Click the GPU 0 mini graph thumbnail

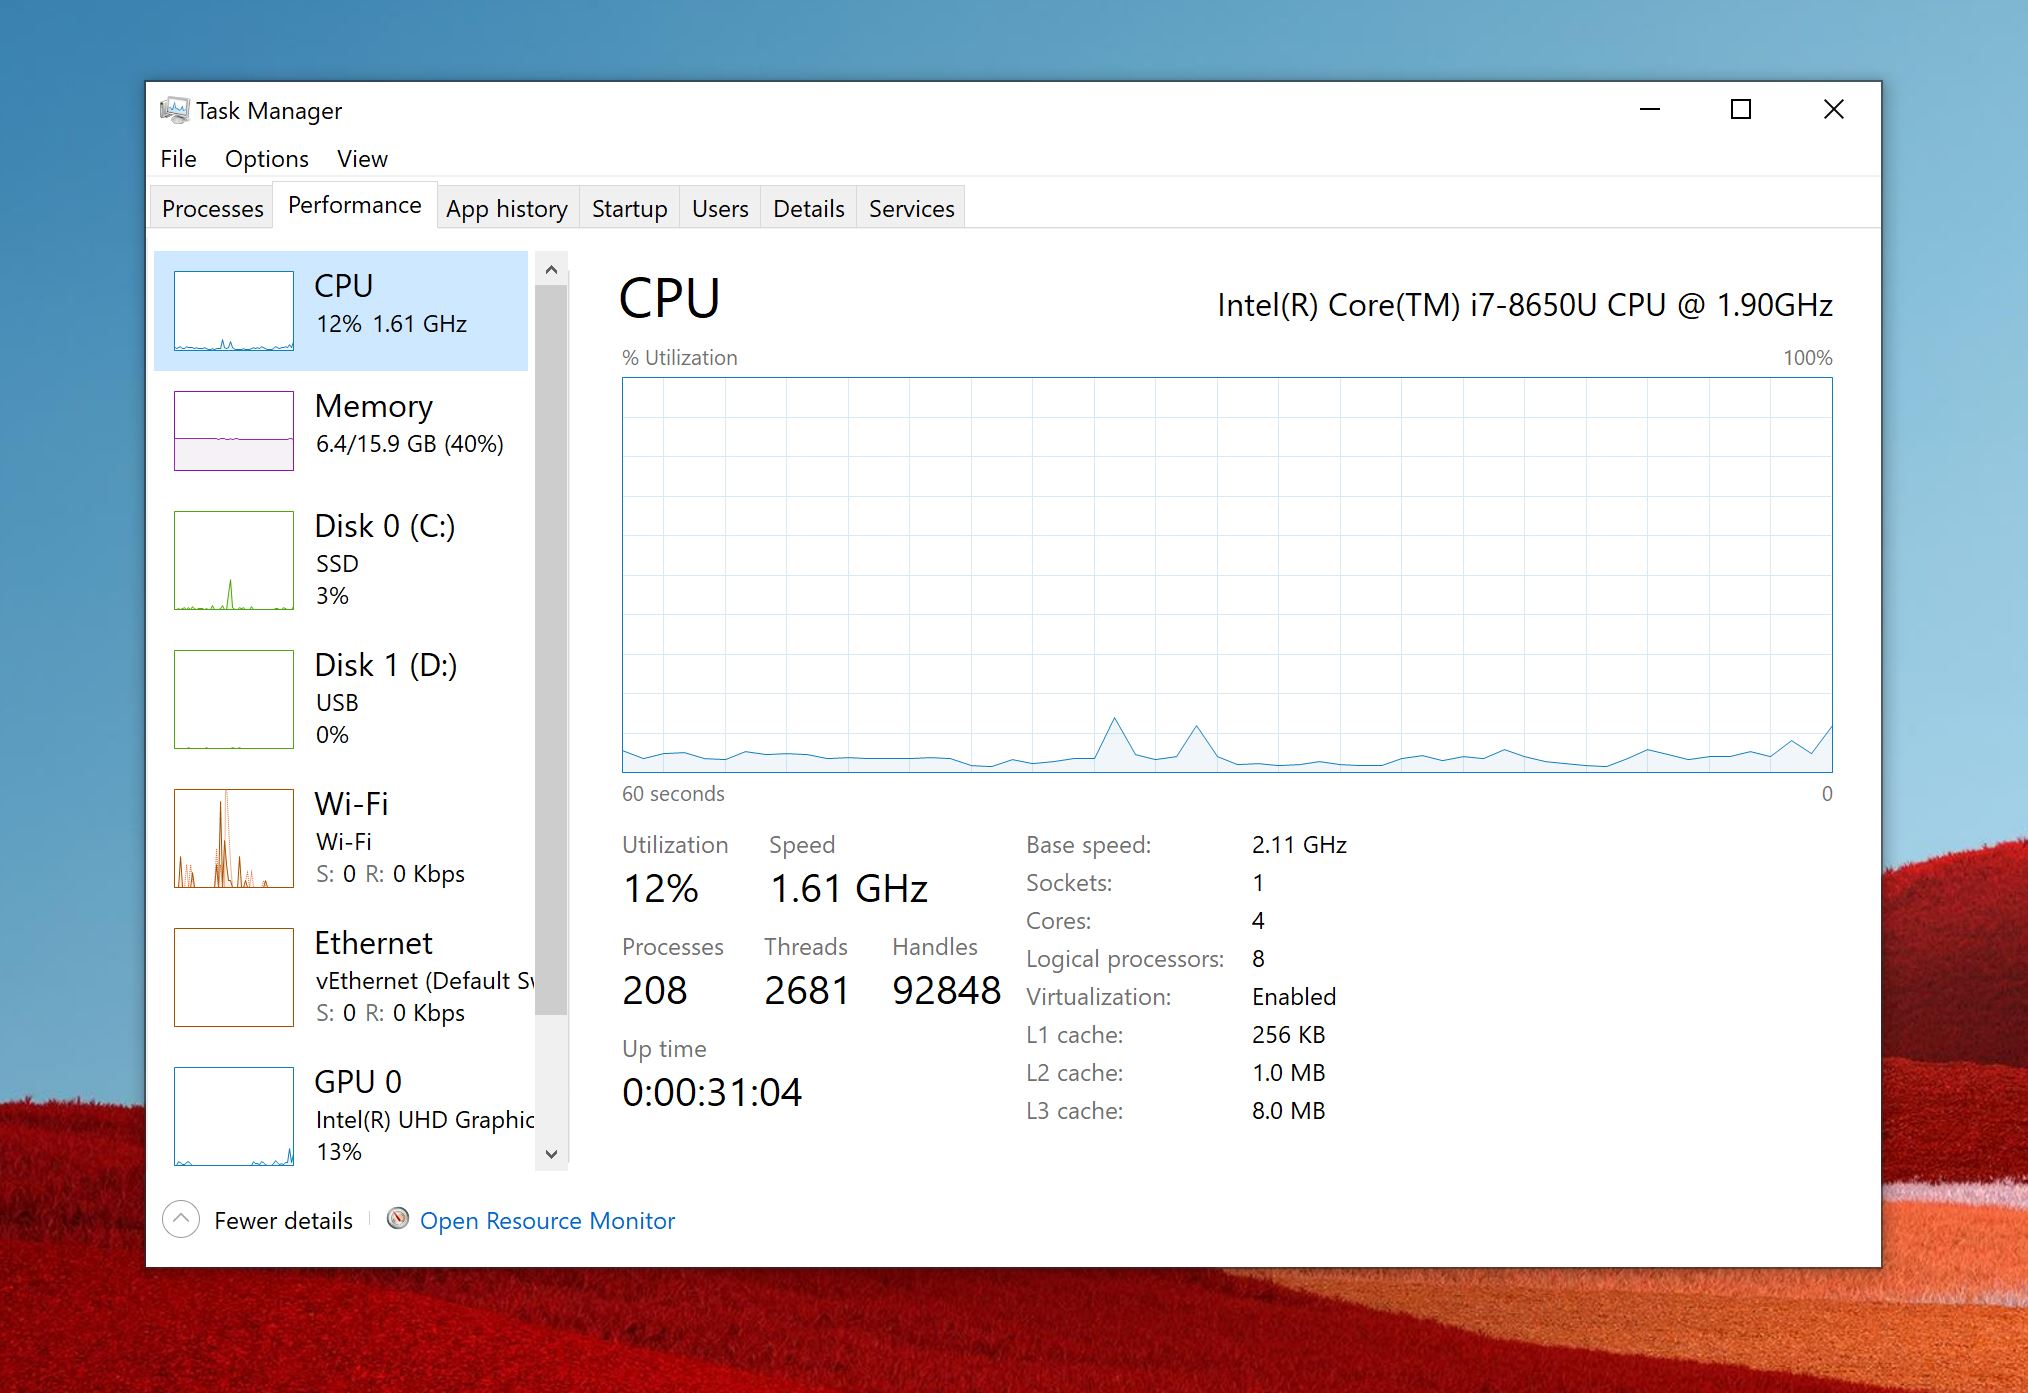[x=234, y=1116]
